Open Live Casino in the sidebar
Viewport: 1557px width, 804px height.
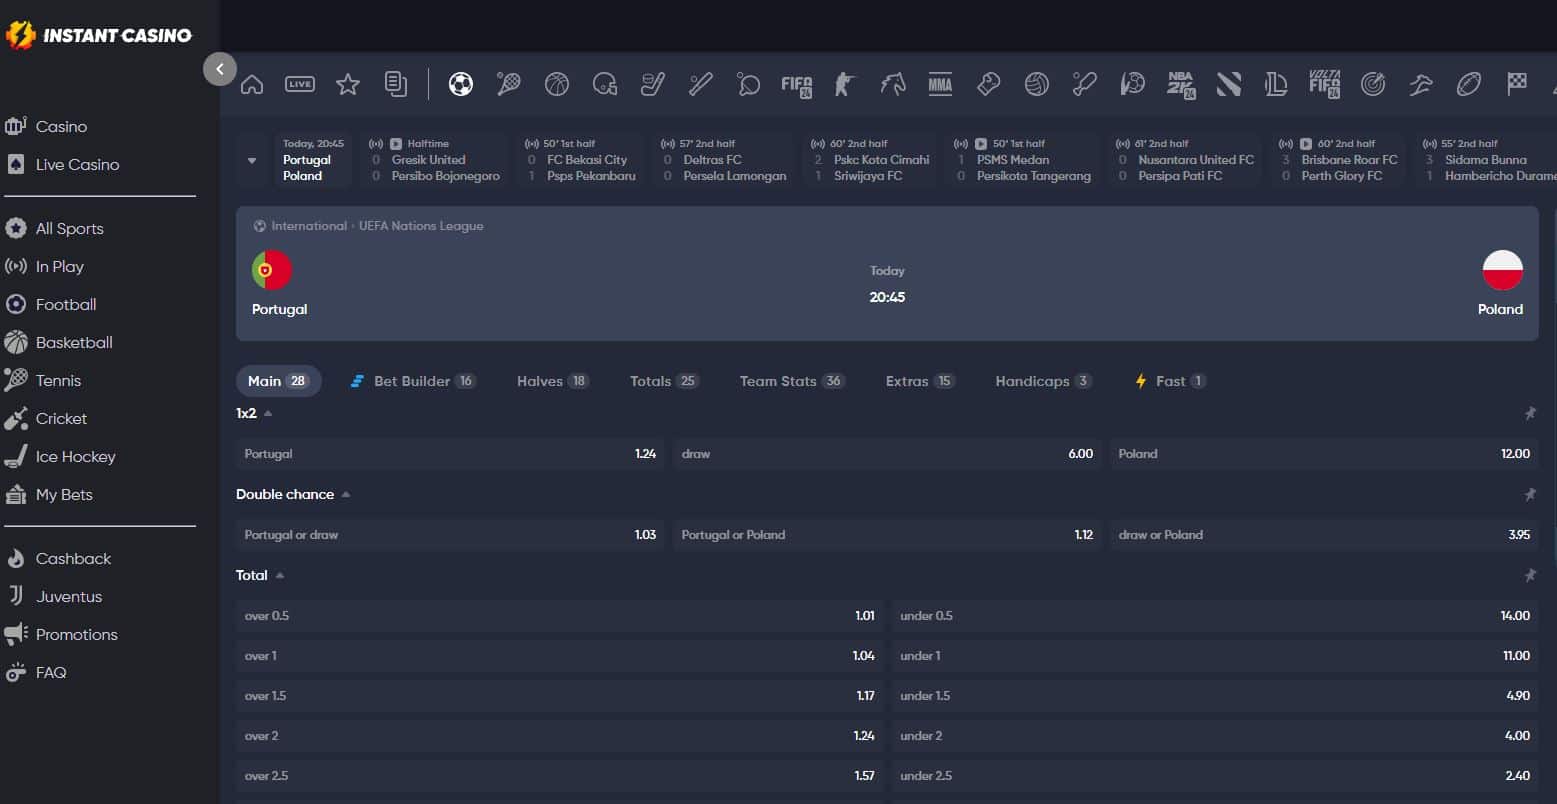tap(77, 165)
